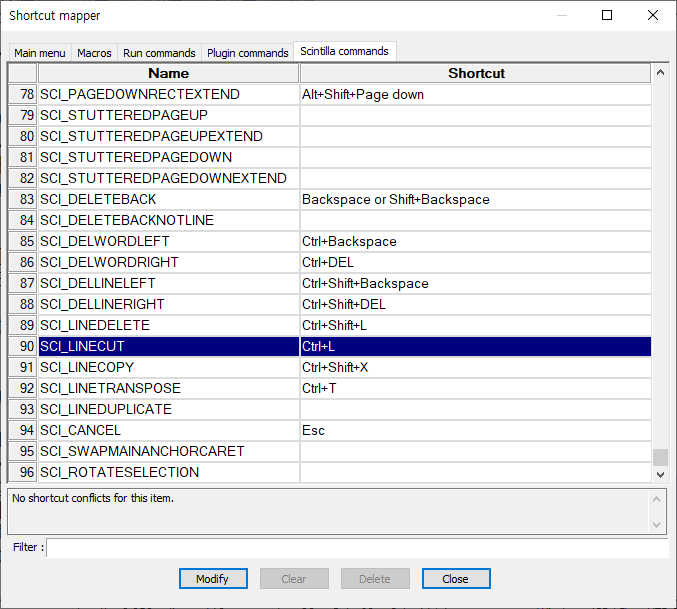Click the Name column header
This screenshot has height=609, width=677.
point(168,73)
